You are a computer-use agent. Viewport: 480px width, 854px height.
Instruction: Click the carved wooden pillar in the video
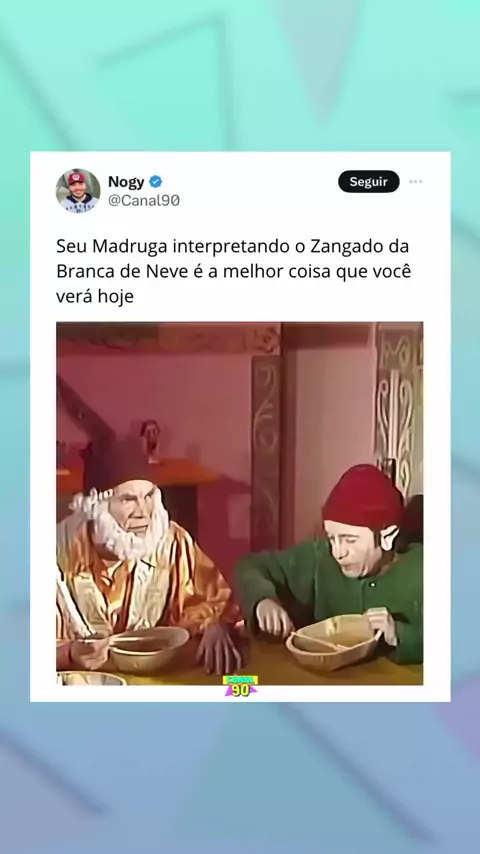(x=266, y=441)
